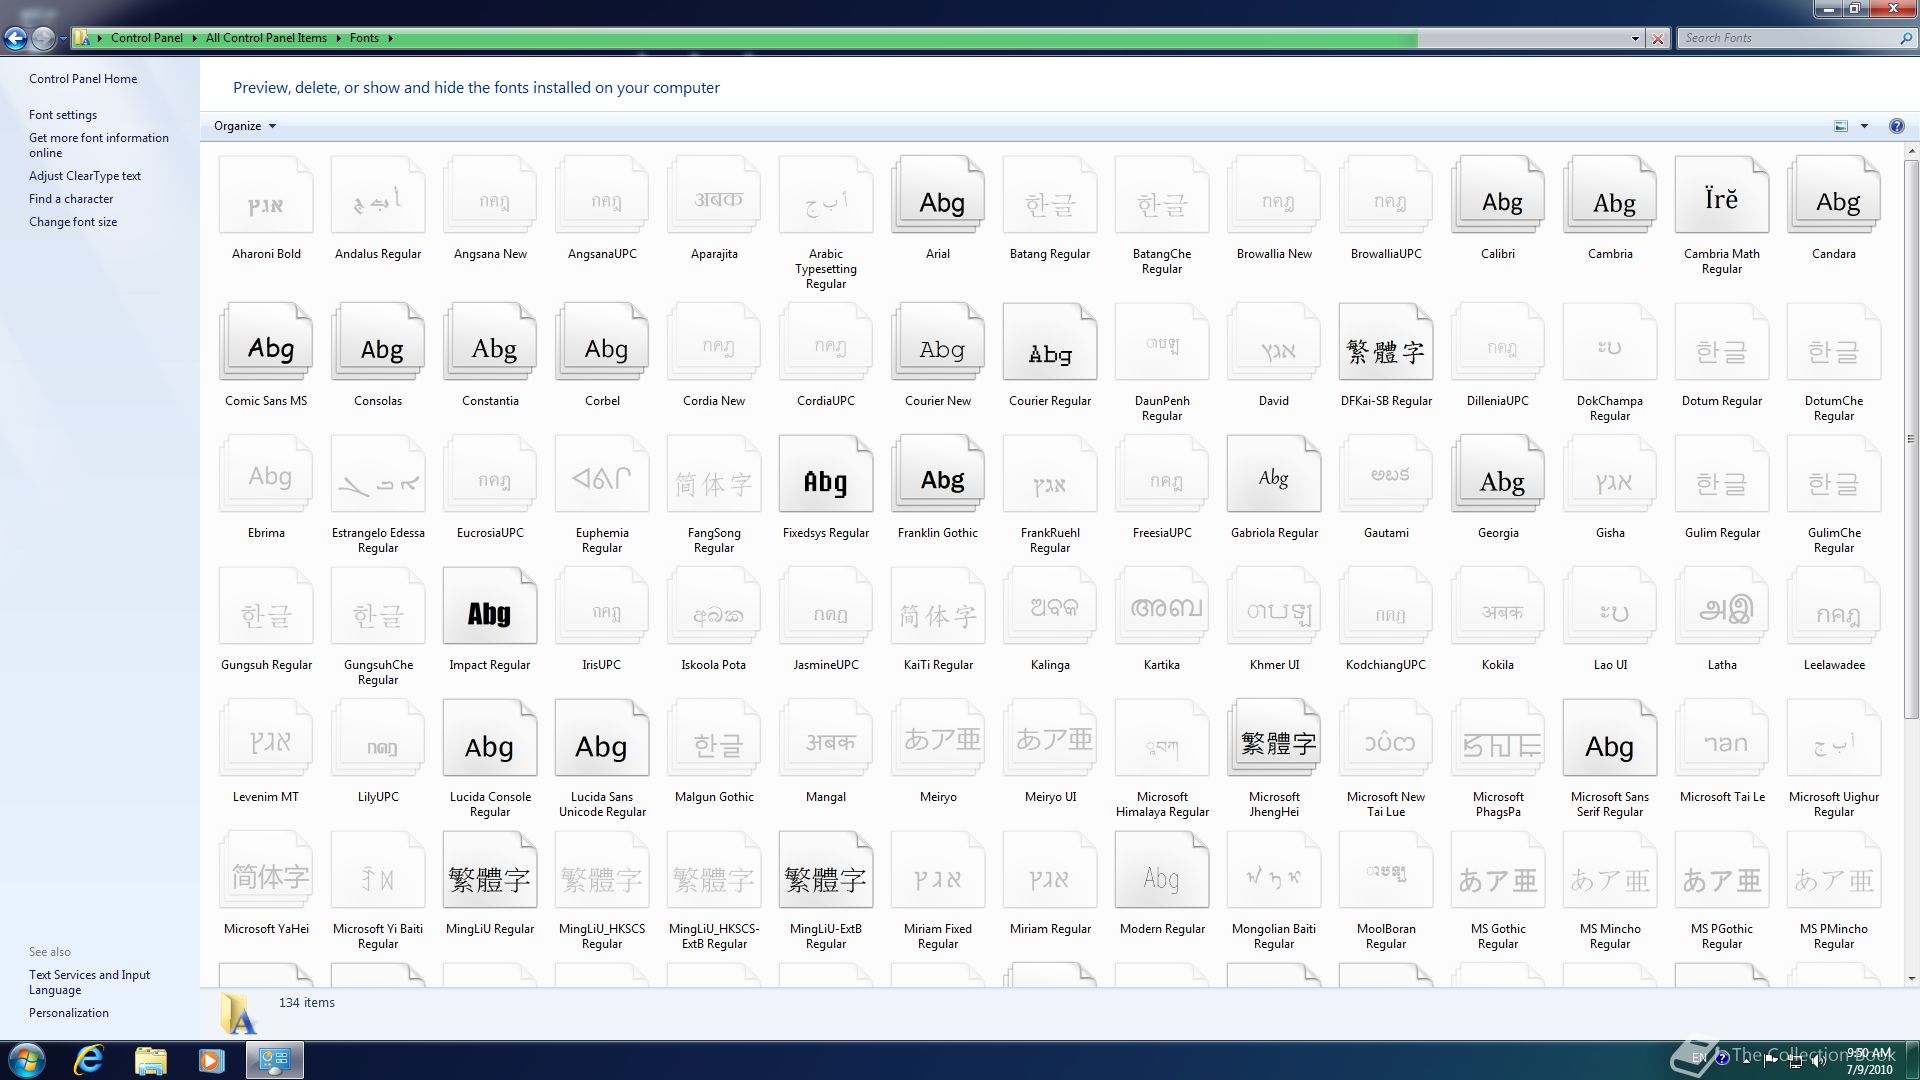1920x1080 pixels.
Task: Select the Impact Regular font
Action: pyautogui.click(x=490, y=607)
